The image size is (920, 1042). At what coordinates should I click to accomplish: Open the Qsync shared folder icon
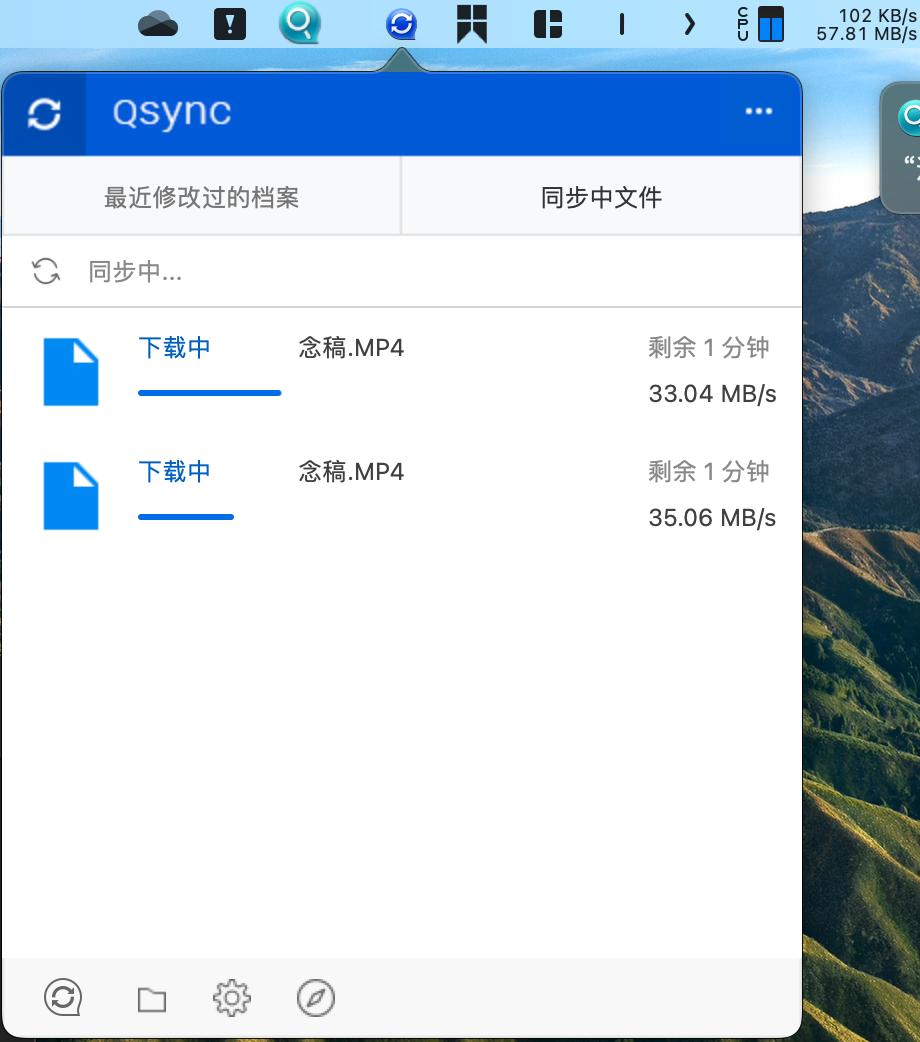151,997
